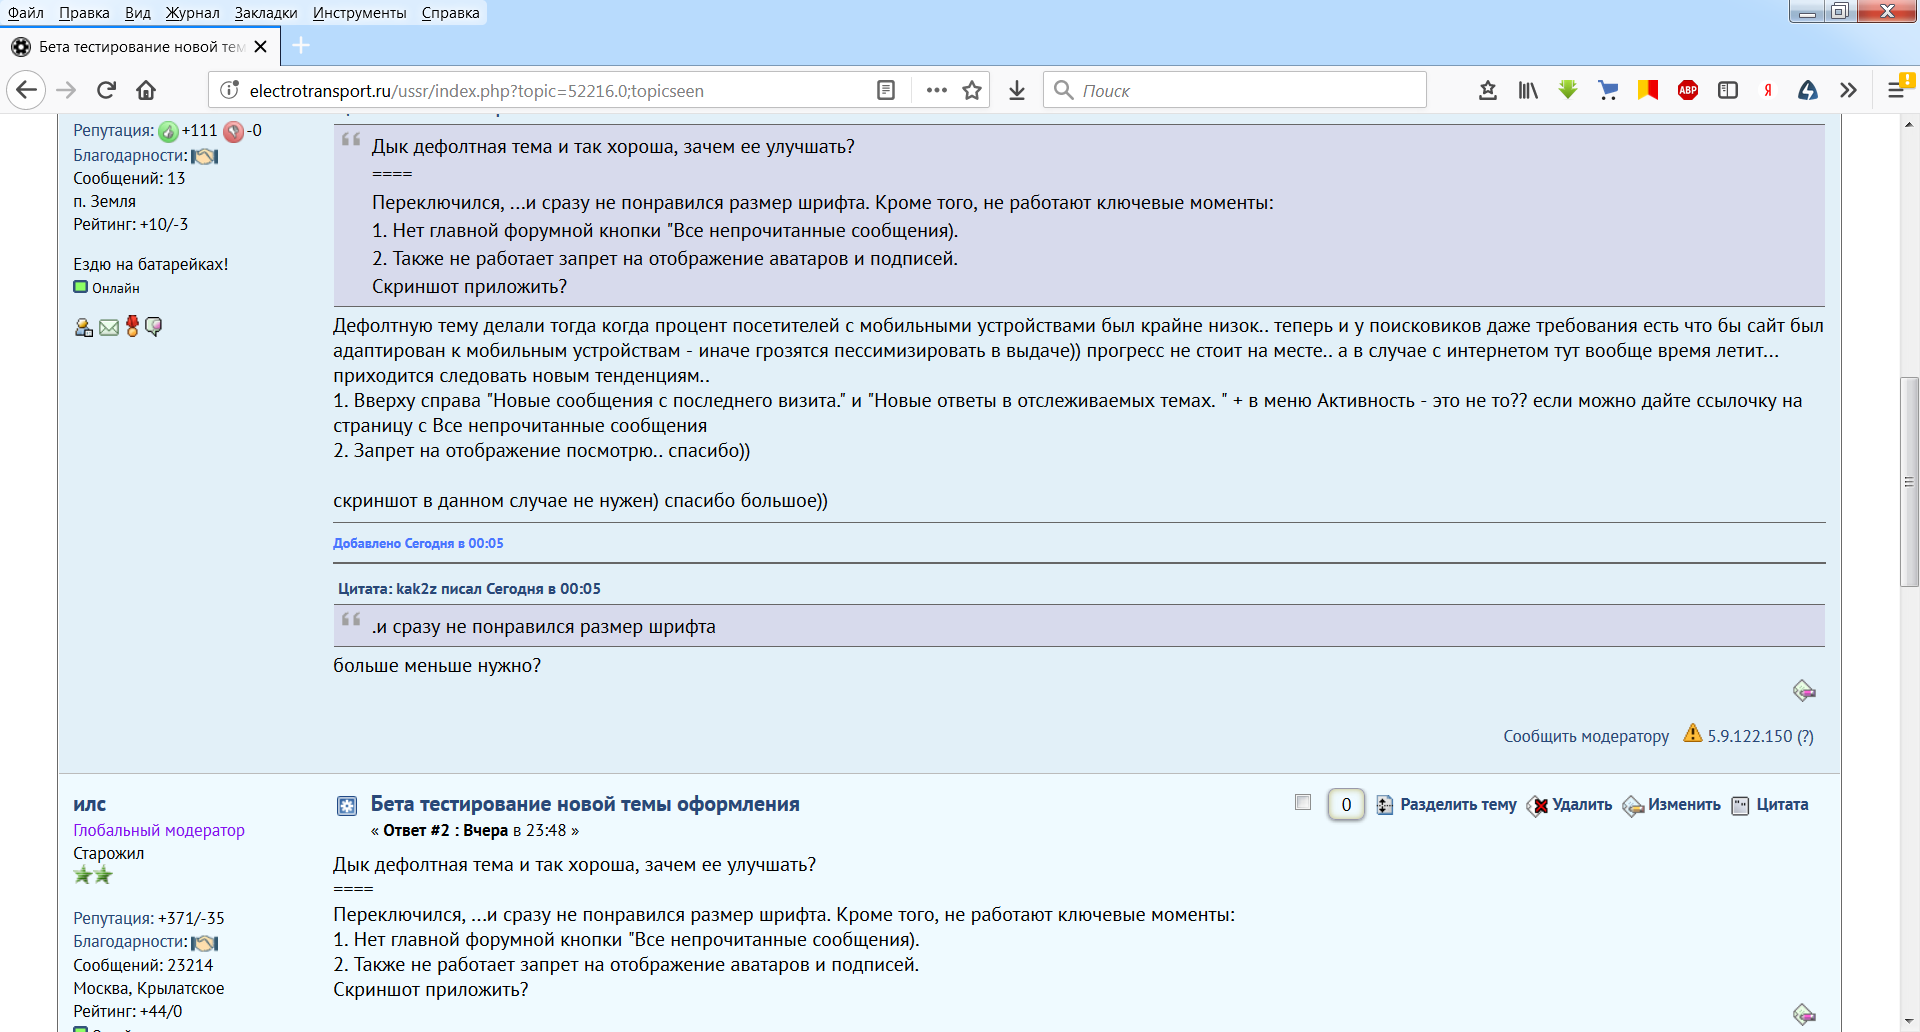The height and width of the screenshot is (1032, 1920).
Task: Click the message icon beside reply #2 title
Action: [x=347, y=805]
